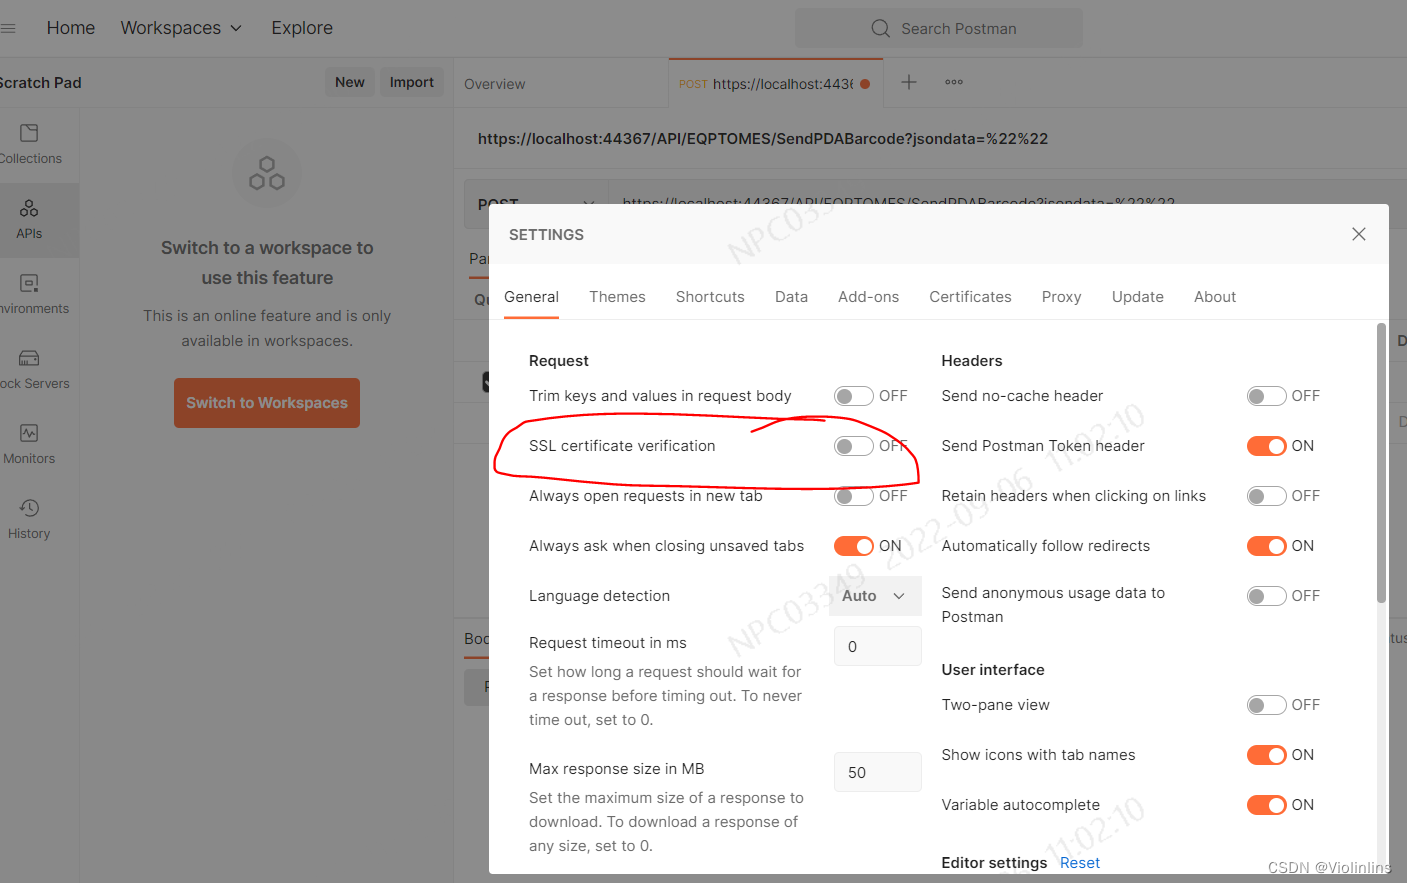Open the Mock Servers panel
Image resolution: width=1407 pixels, height=883 pixels.
click(x=27, y=368)
